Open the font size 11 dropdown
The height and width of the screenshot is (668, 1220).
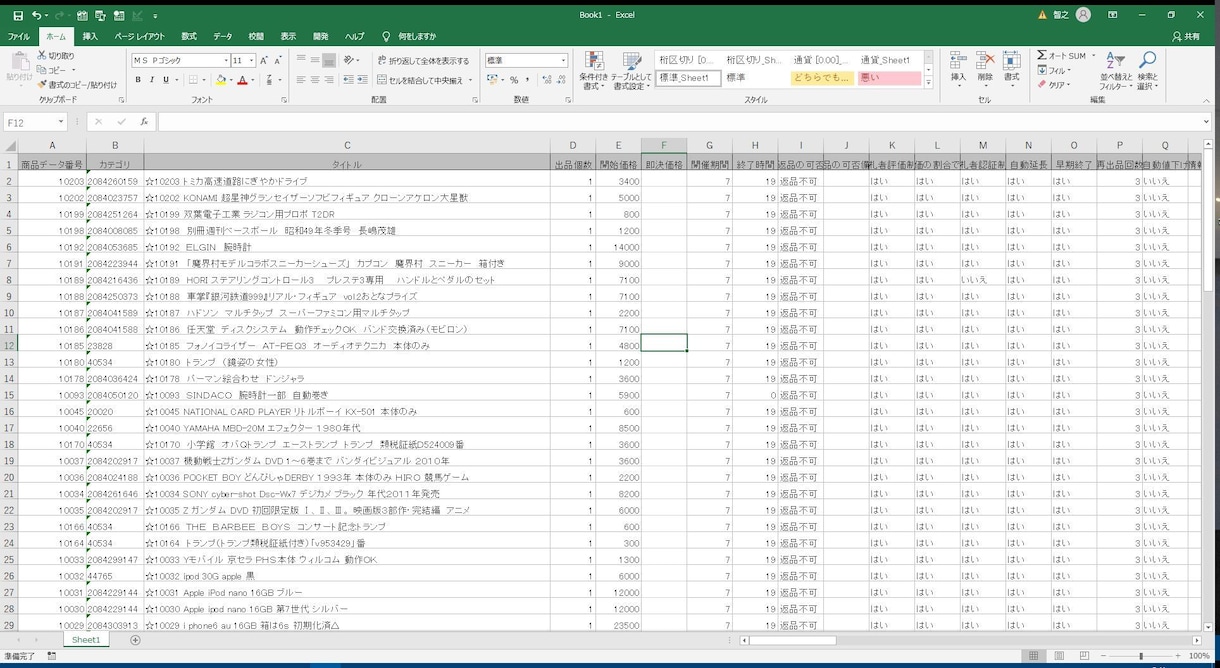point(251,61)
